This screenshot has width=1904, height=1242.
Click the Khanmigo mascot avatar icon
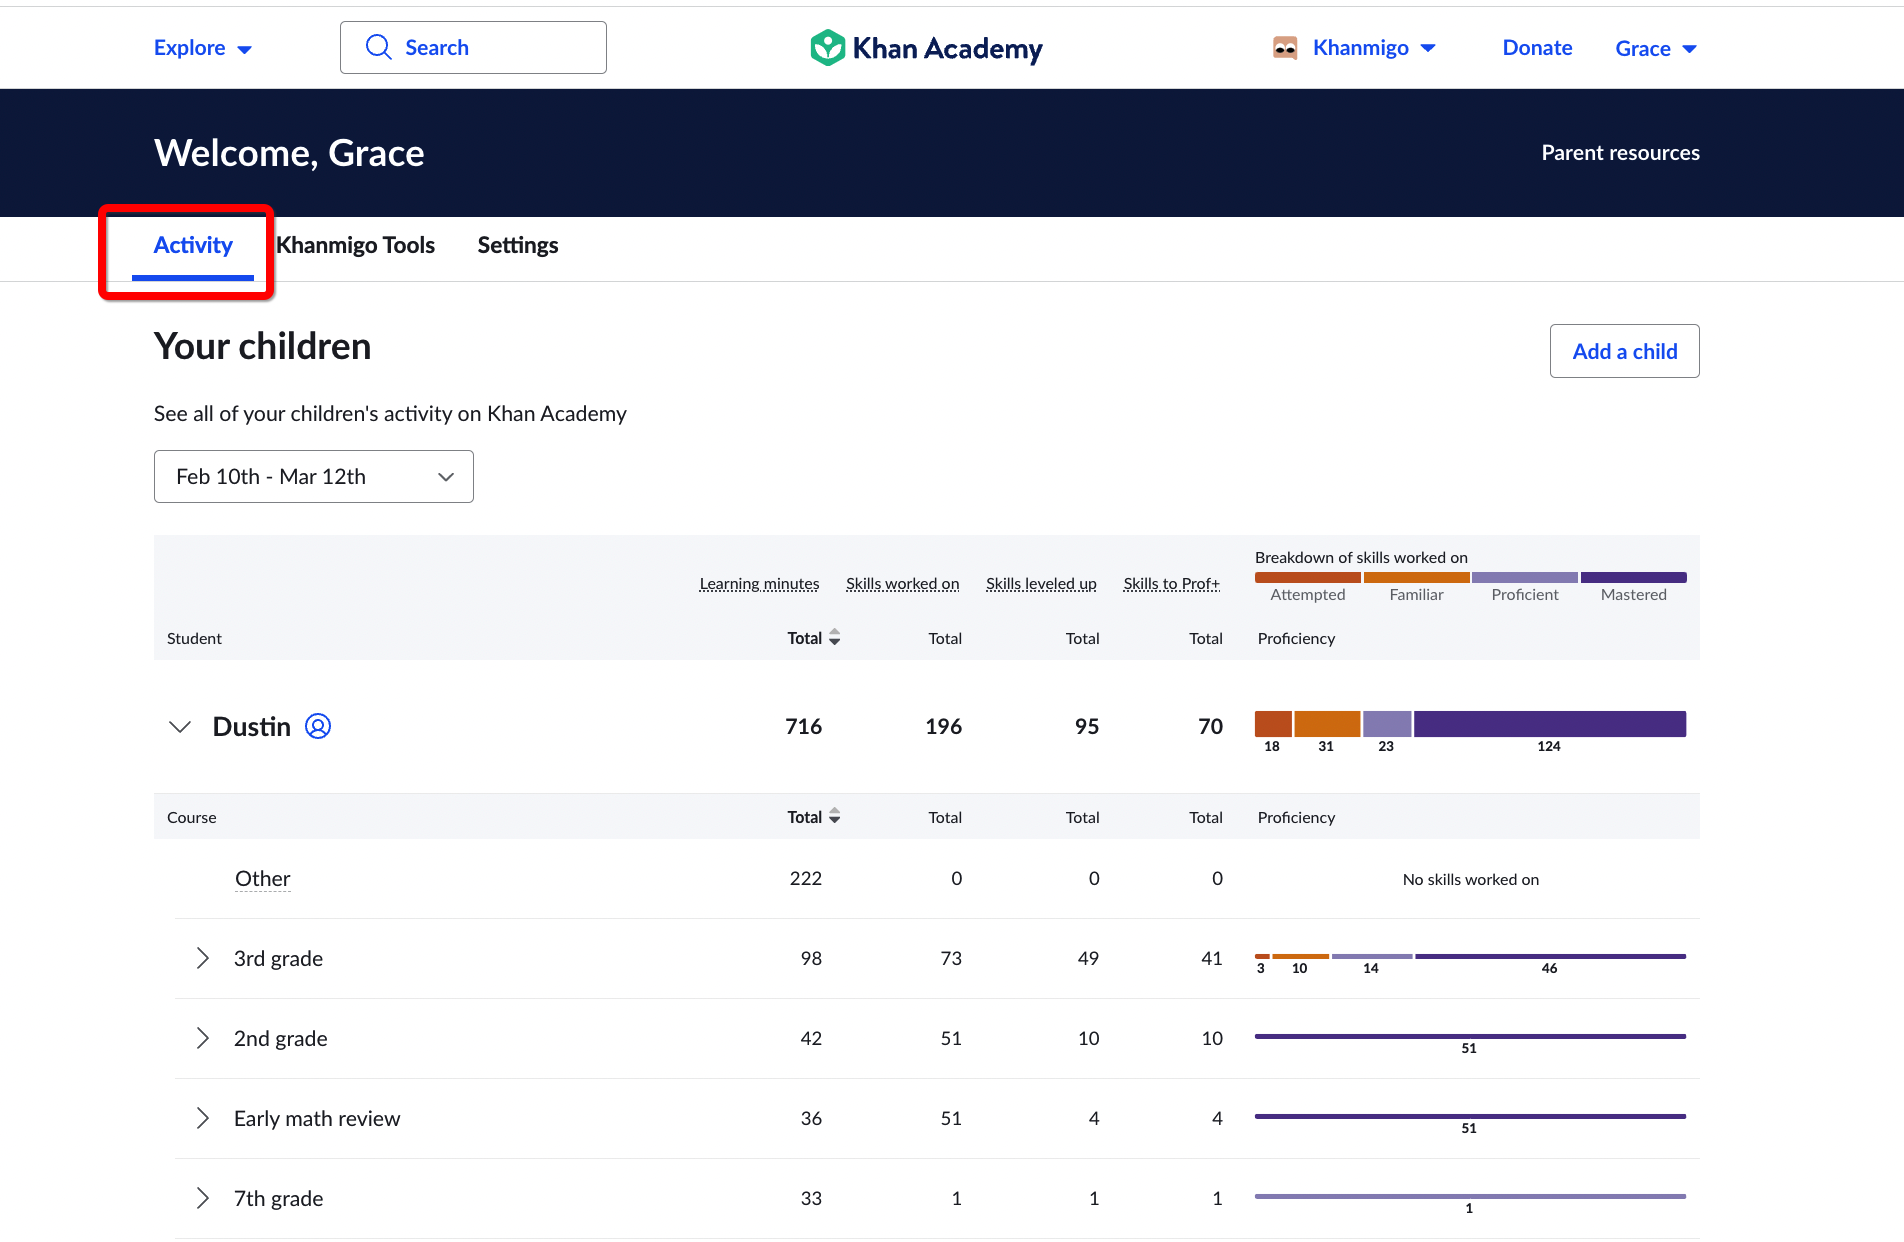(1285, 48)
